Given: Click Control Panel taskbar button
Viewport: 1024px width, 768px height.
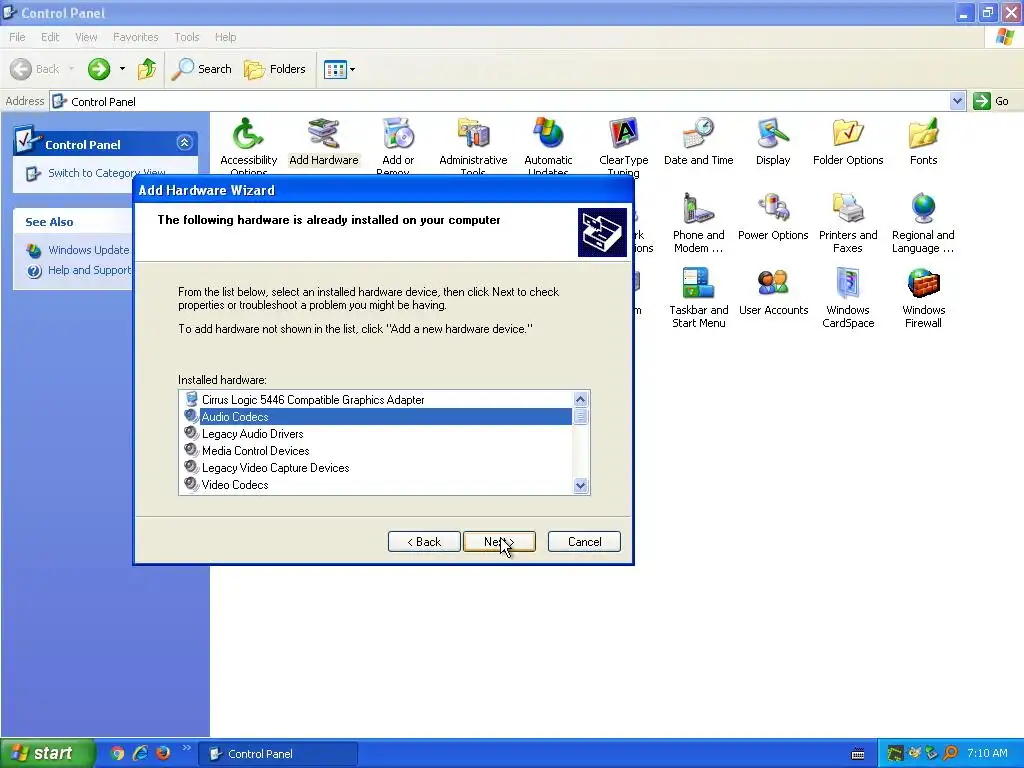Looking at the screenshot, I should click(x=278, y=754).
